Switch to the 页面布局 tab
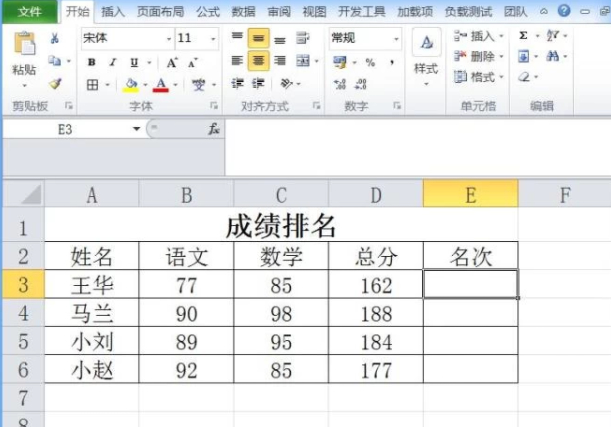This screenshot has height=427, width=611. coord(161,12)
